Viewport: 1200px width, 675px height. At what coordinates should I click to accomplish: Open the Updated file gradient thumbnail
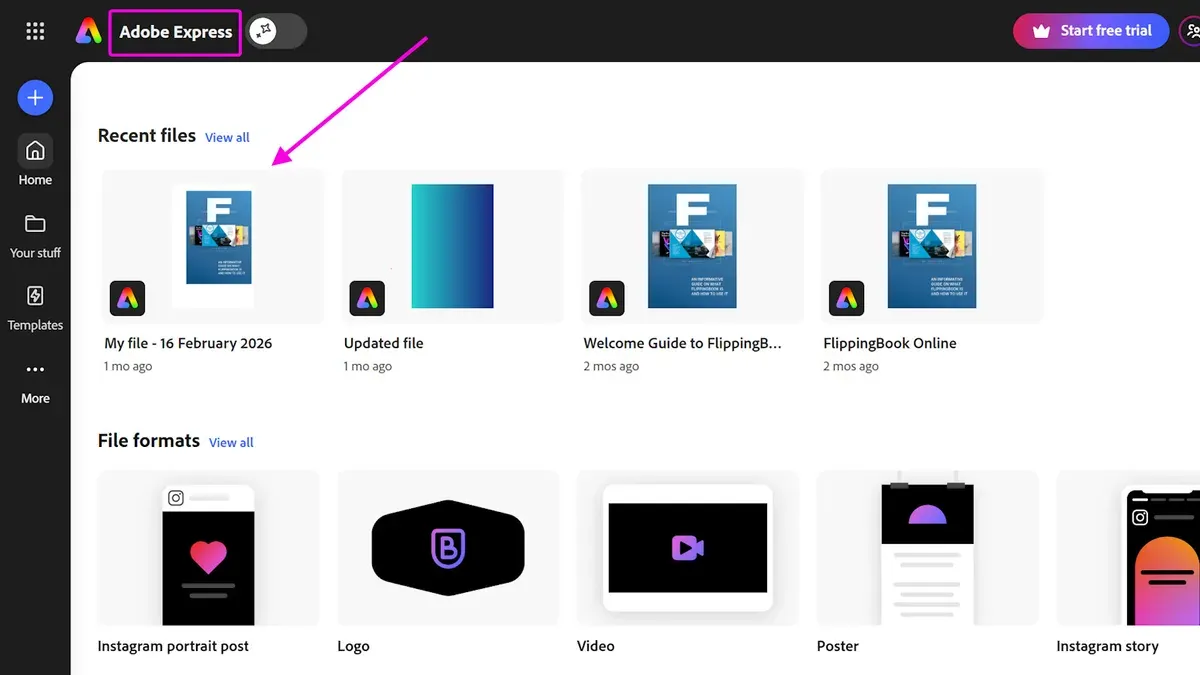click(453, 246)
